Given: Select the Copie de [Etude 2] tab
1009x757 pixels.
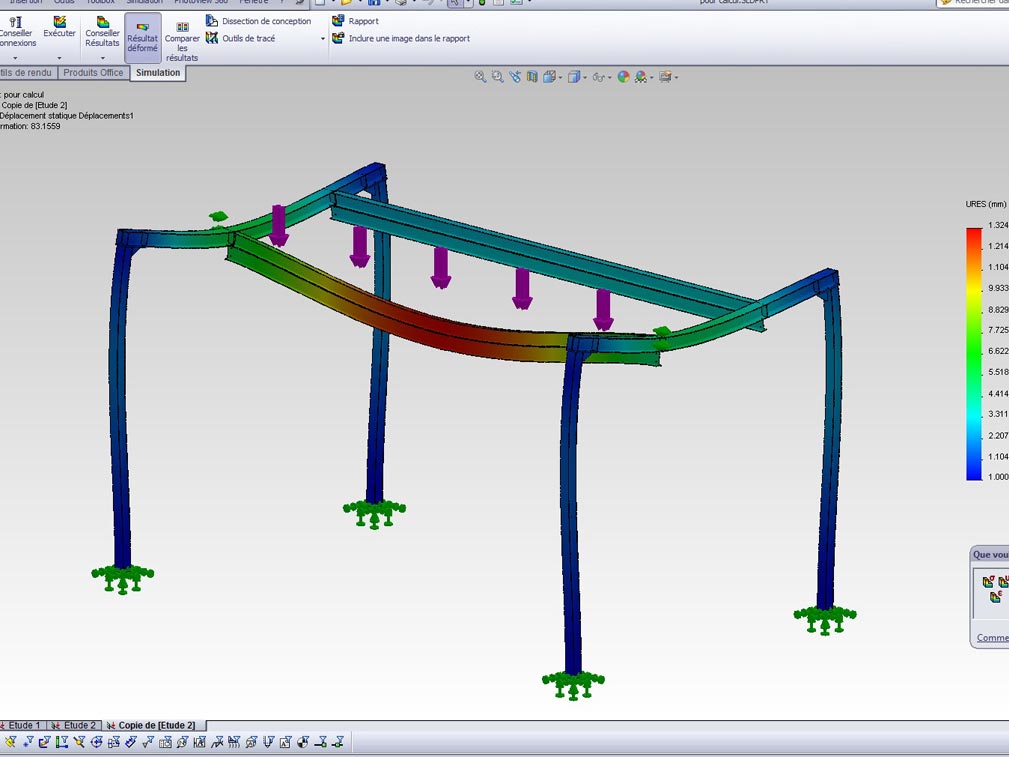Looking at the screenshot, I should (152, 725).
